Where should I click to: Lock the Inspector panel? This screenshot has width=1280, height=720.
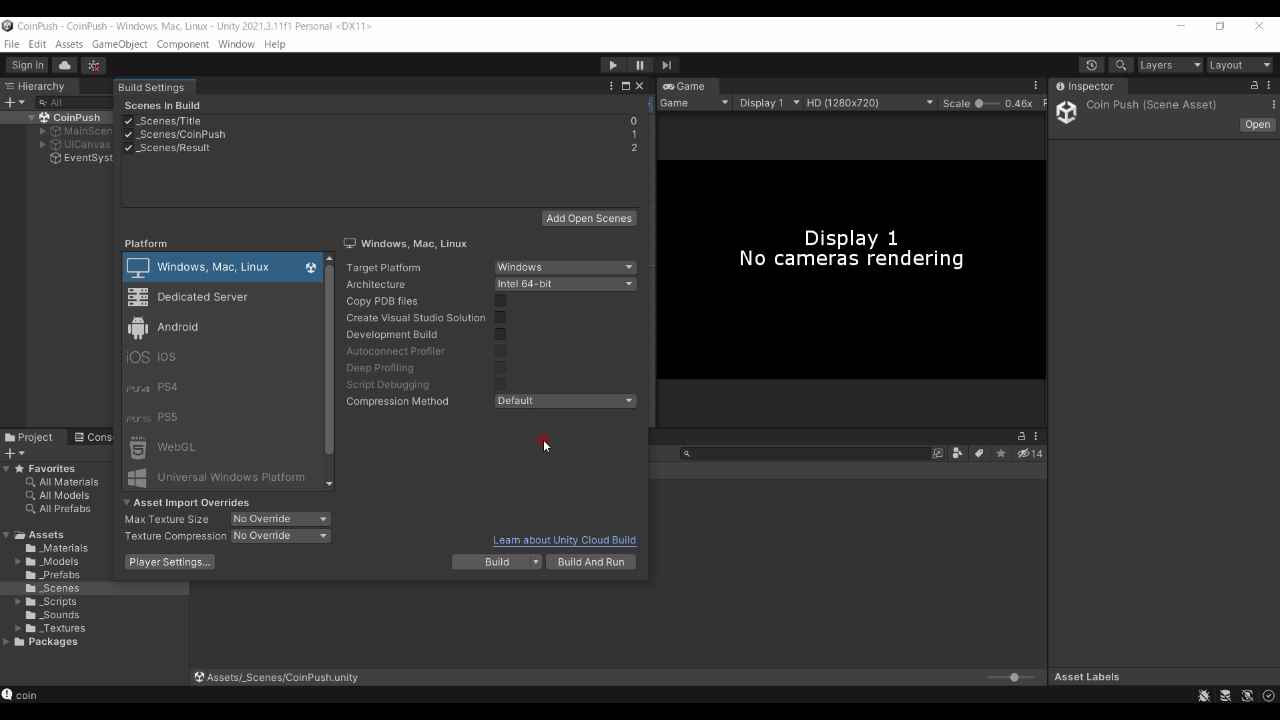(1254, 86)
